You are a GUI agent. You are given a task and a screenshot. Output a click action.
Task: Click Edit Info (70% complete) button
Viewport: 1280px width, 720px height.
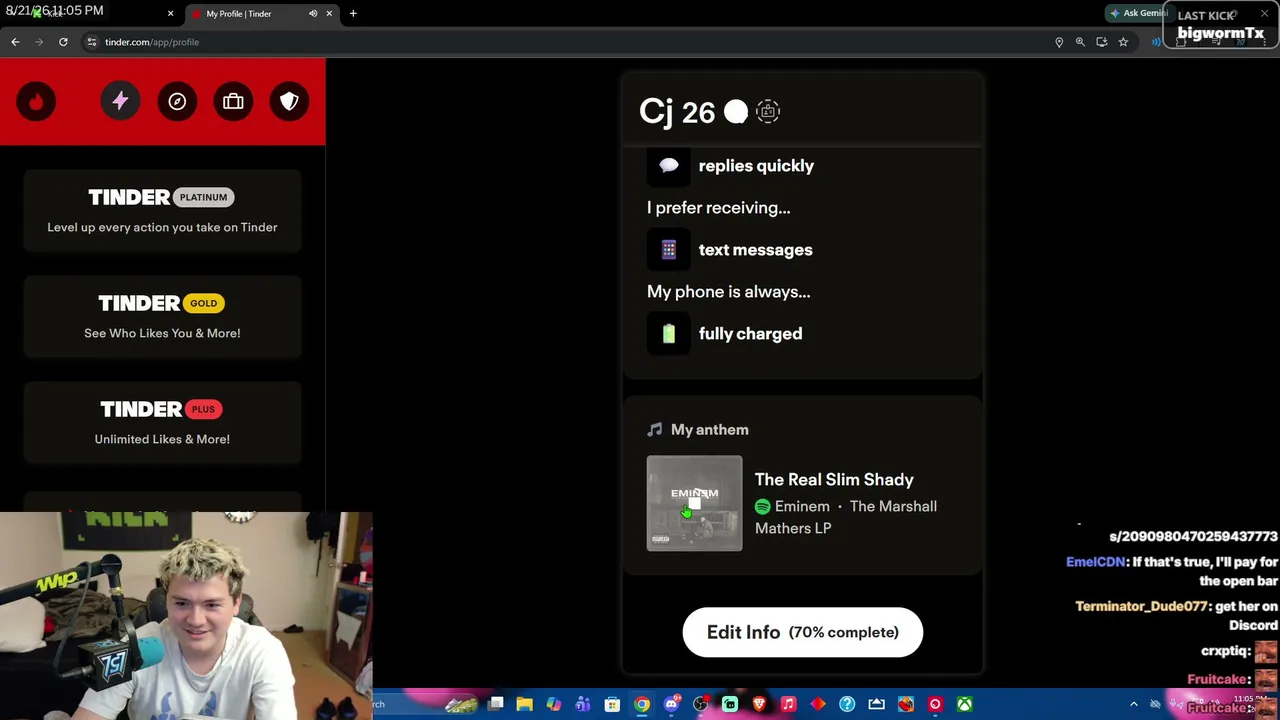coord(803,632)
